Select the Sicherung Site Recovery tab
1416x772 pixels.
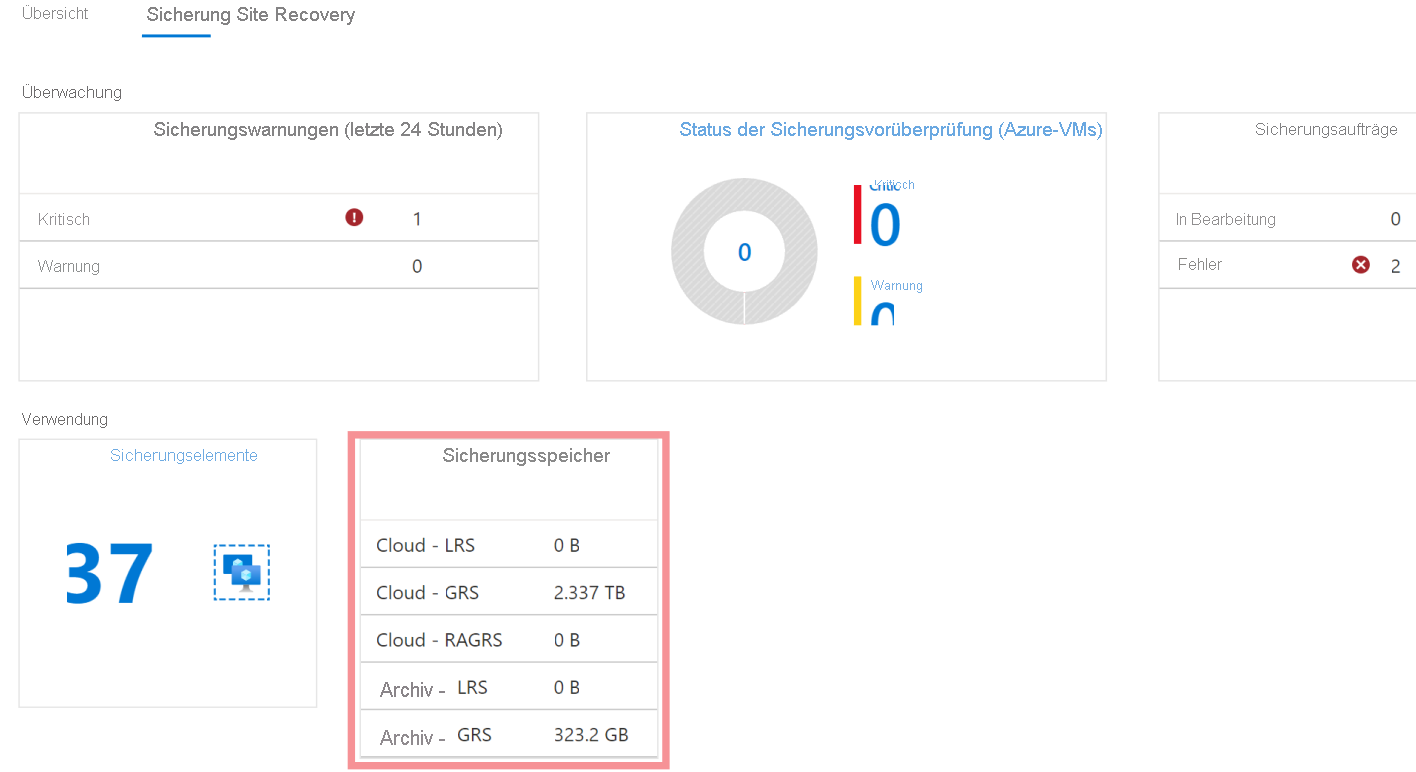pos(250,15)
